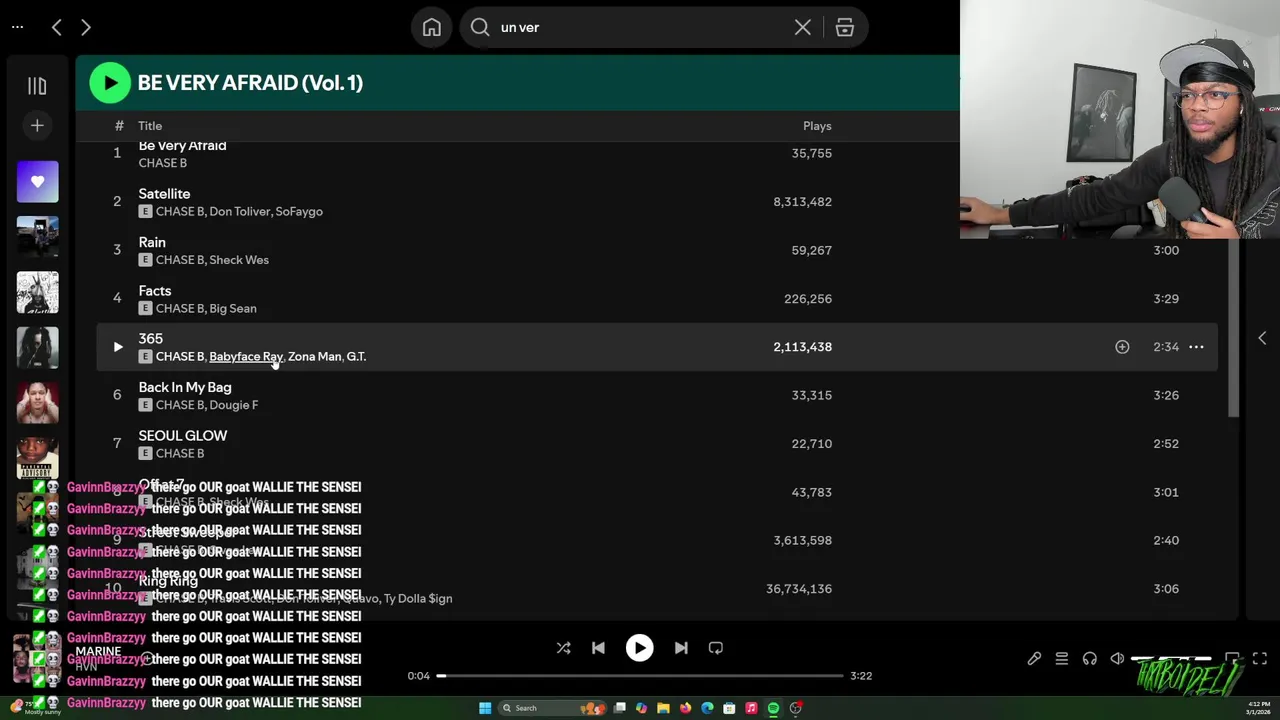Play the album with the green play button
This screenshot has height=720, width=1280.
click(110, 83)
